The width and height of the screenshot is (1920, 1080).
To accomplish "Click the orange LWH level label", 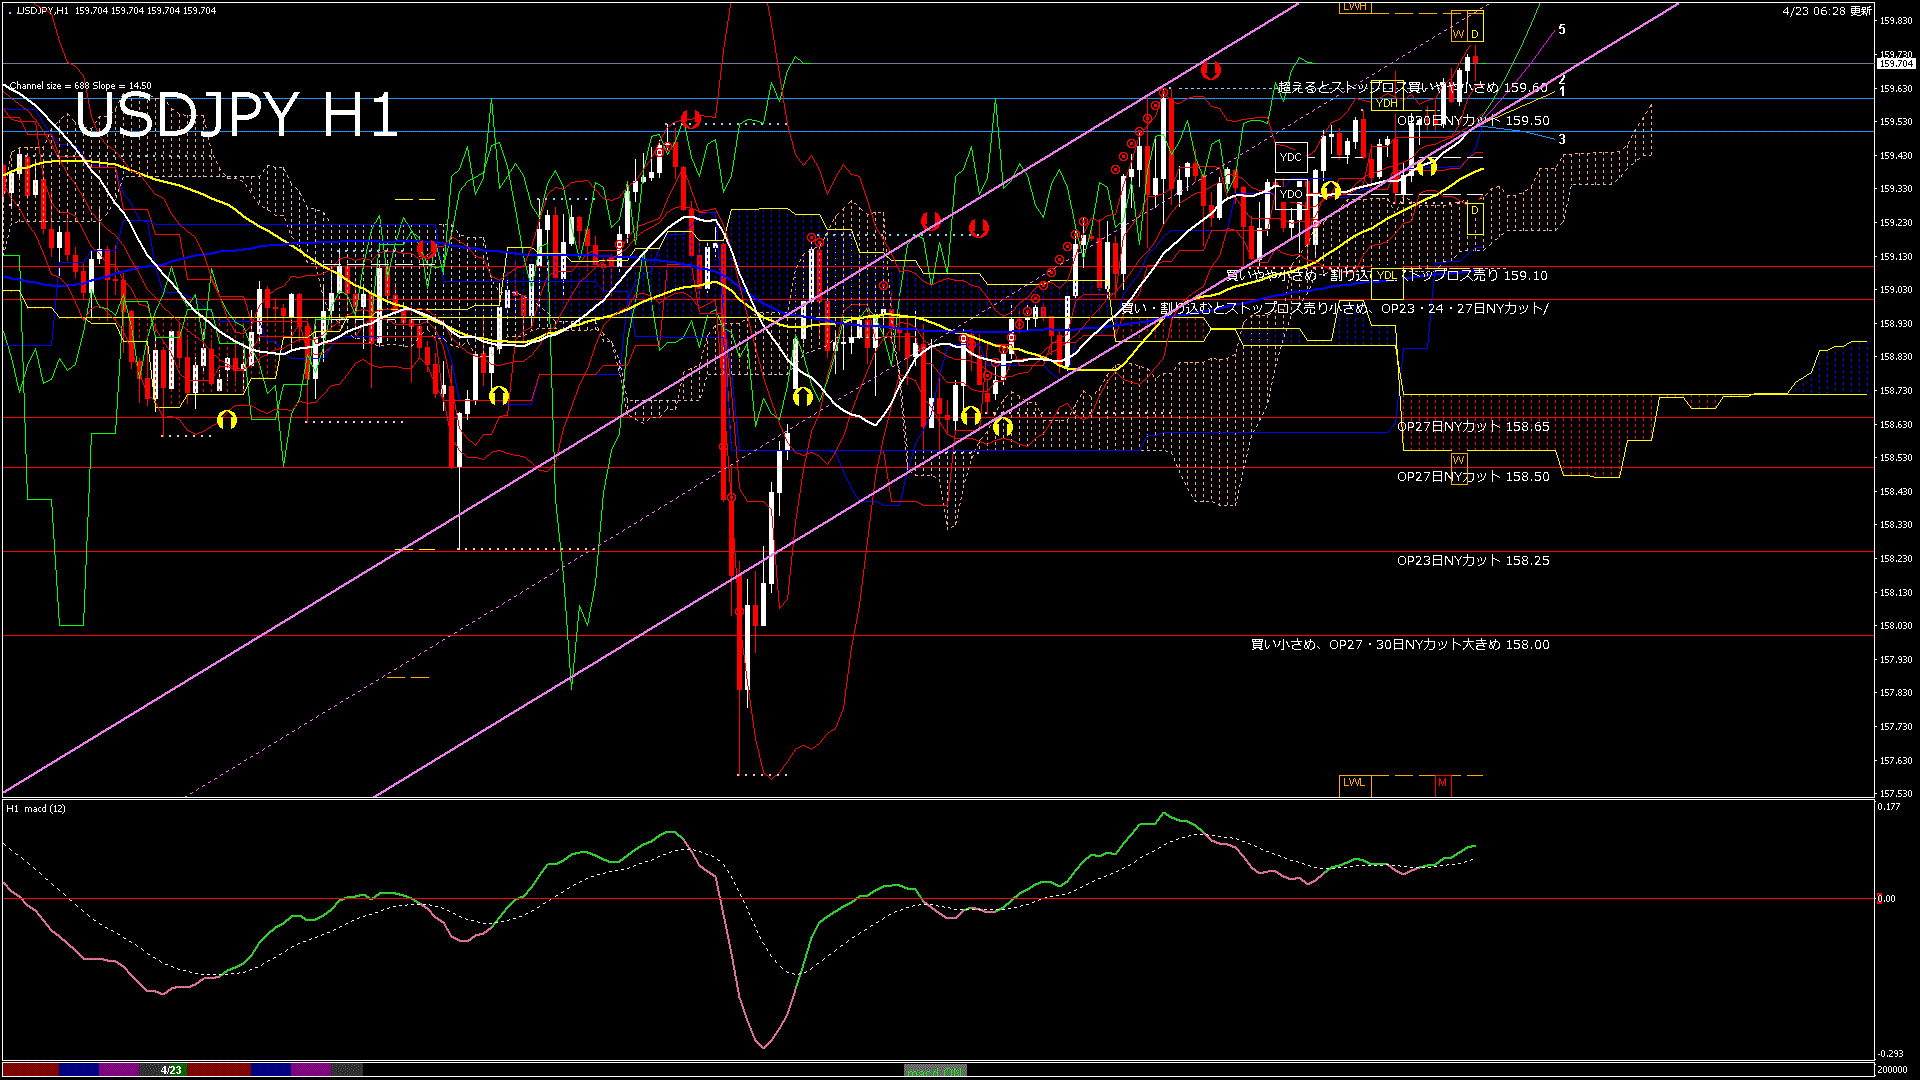I will [1354, 7].
